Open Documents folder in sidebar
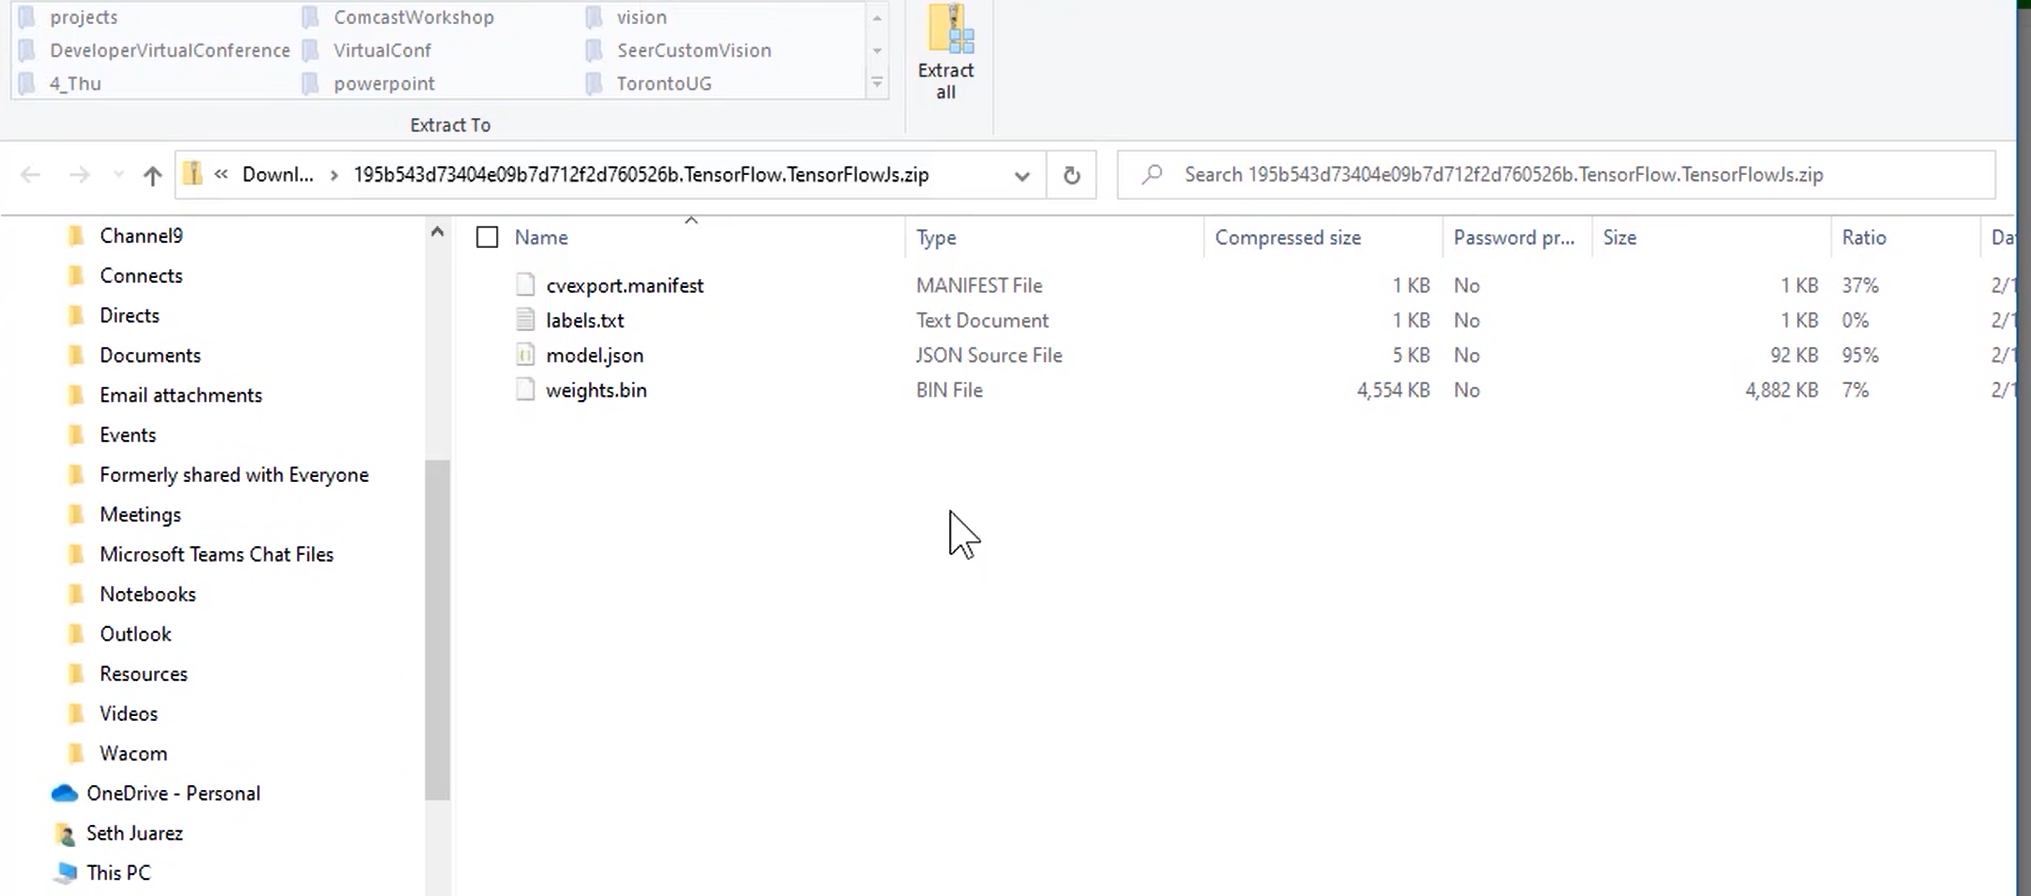This screenshot has height=896, width=2031. point(150,356)
